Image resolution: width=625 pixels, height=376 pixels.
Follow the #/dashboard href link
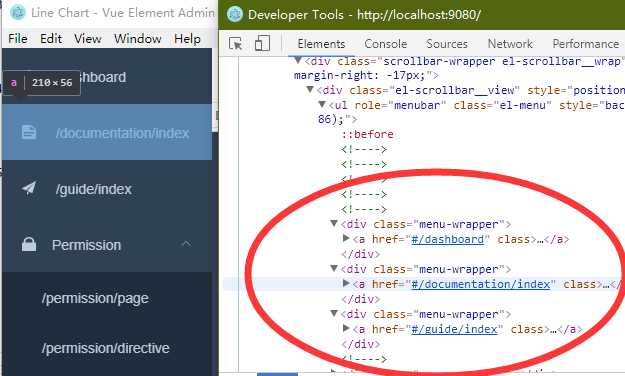pyautogui.click(x=447, y=239)
